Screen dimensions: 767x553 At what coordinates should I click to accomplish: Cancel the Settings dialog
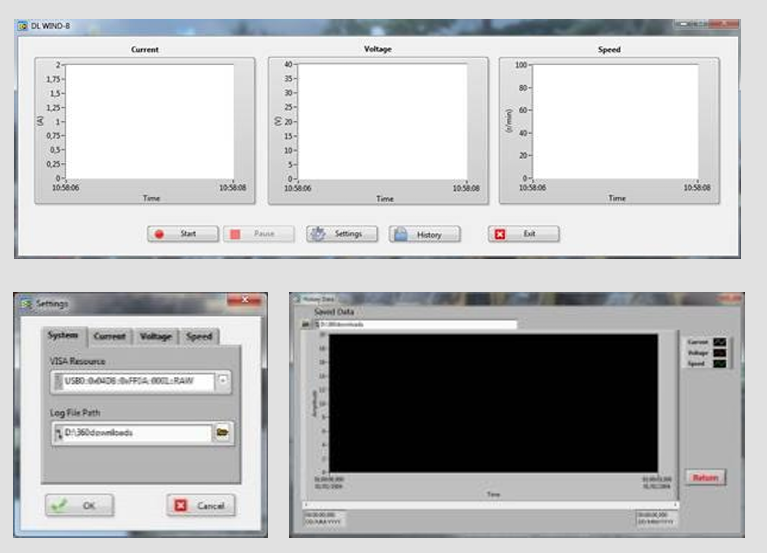[x=201, y=506]
